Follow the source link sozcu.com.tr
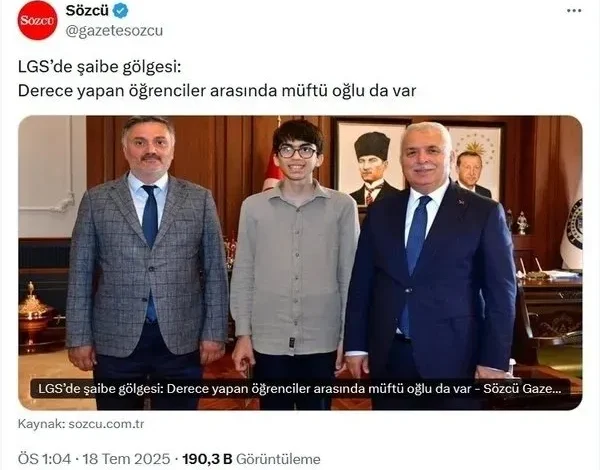 (x=106, y=424)
